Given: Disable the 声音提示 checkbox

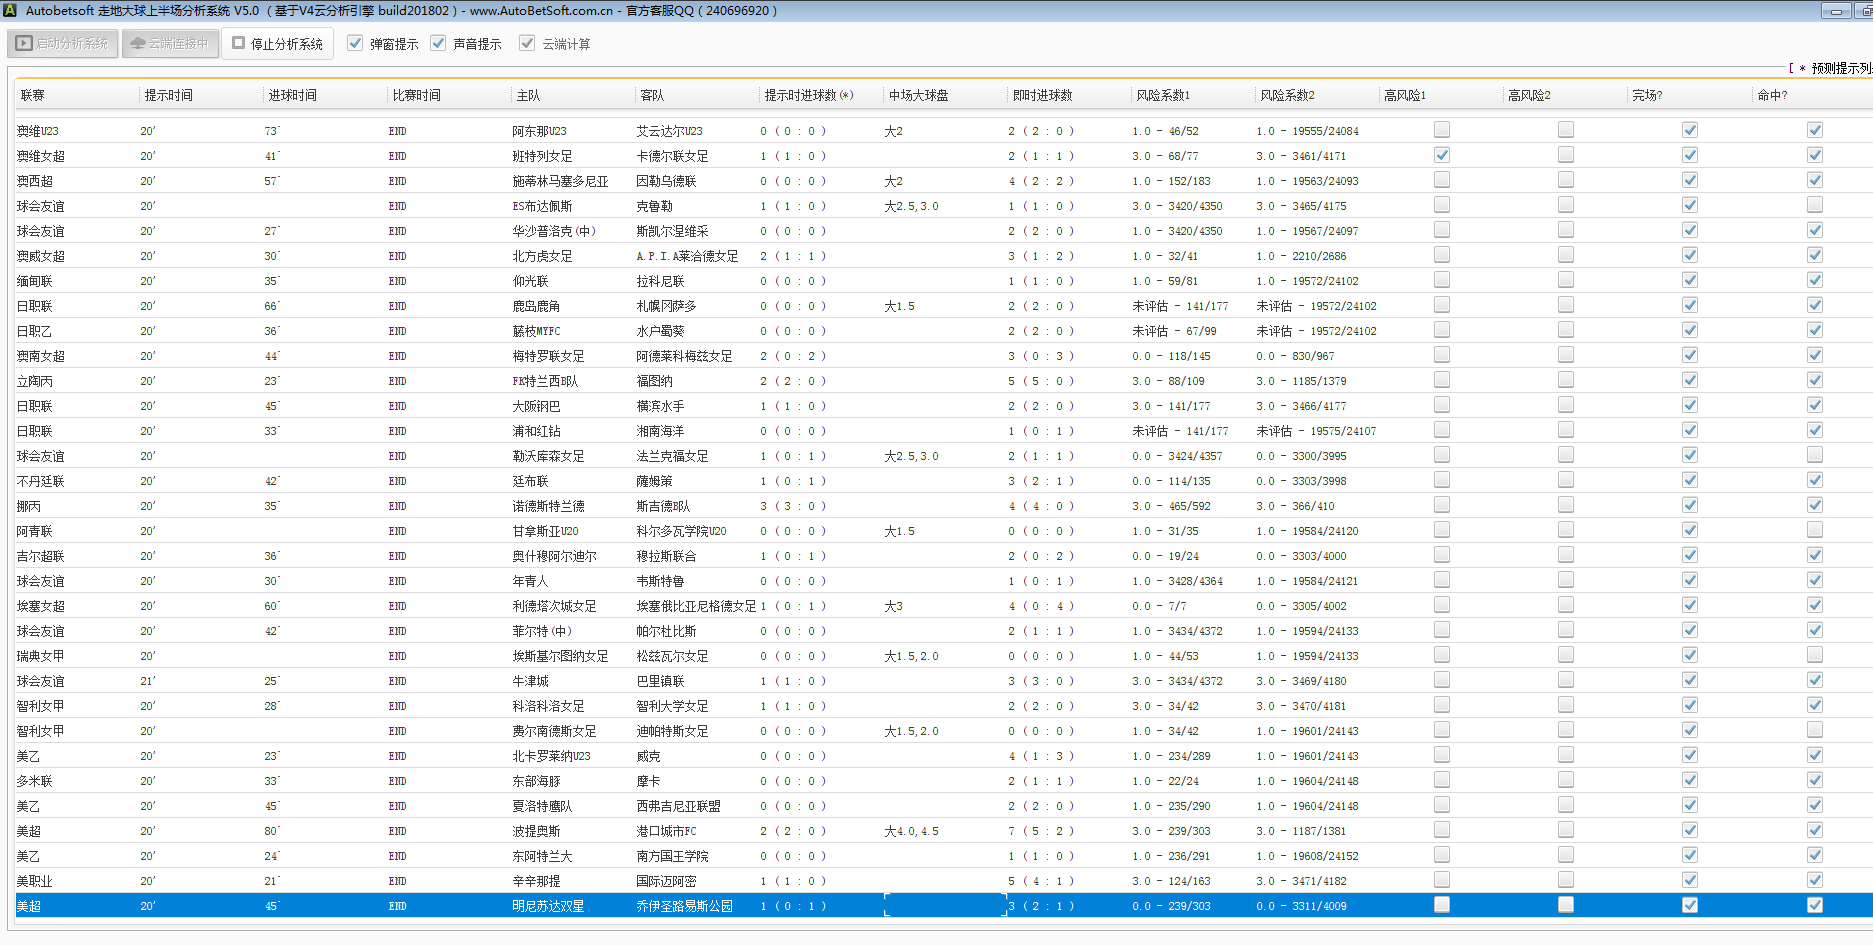Looking at the screenshot, I should [x=438, y=43].
